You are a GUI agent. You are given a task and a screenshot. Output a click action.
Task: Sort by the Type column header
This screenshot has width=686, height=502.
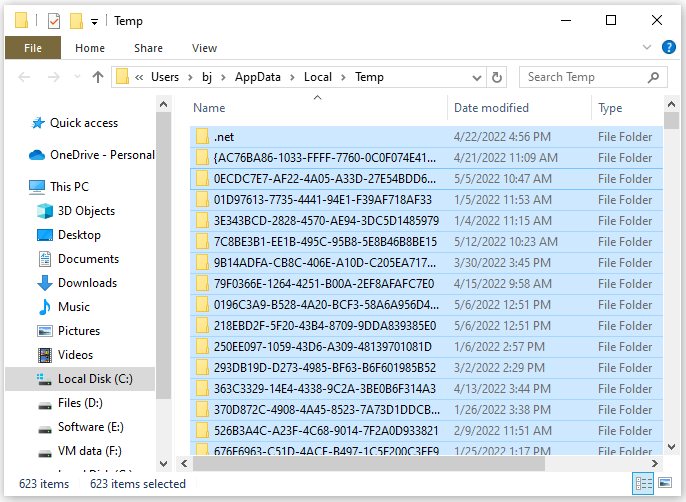click(x=610, y=108)
